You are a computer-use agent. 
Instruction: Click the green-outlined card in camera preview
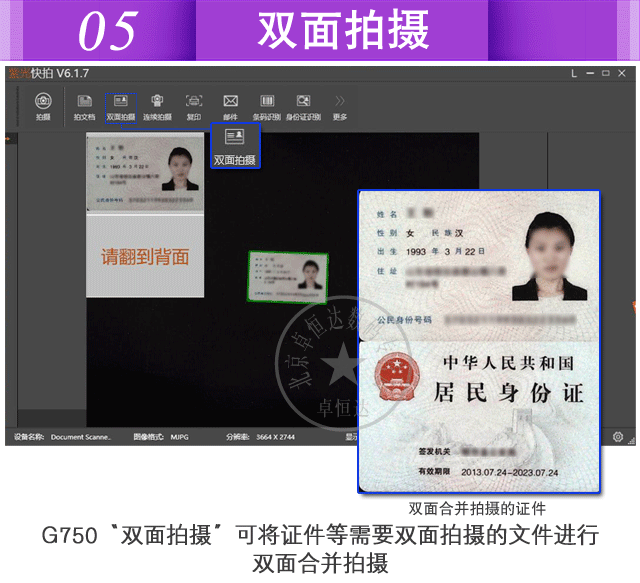tap(288, 278)
